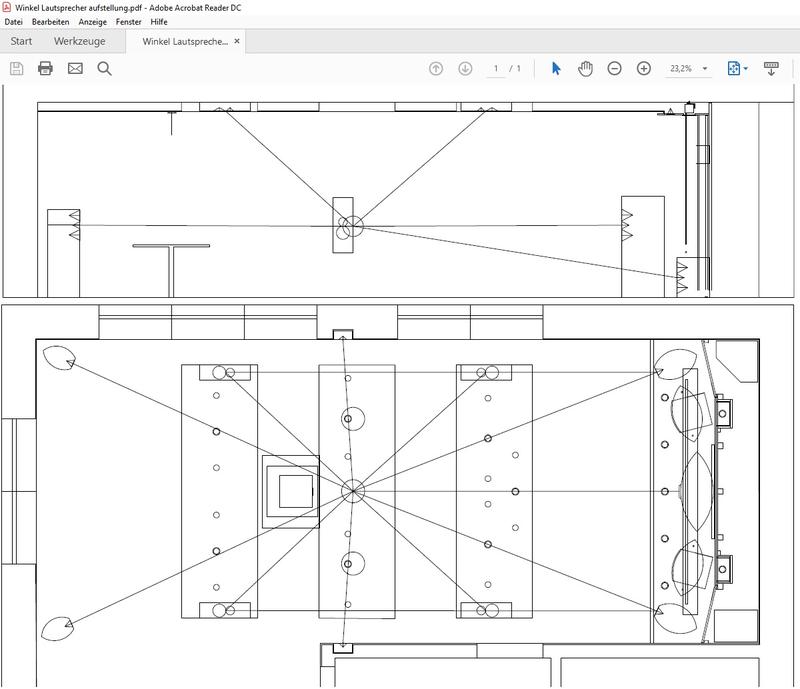Go to next page with down arrow

(465, 68)
